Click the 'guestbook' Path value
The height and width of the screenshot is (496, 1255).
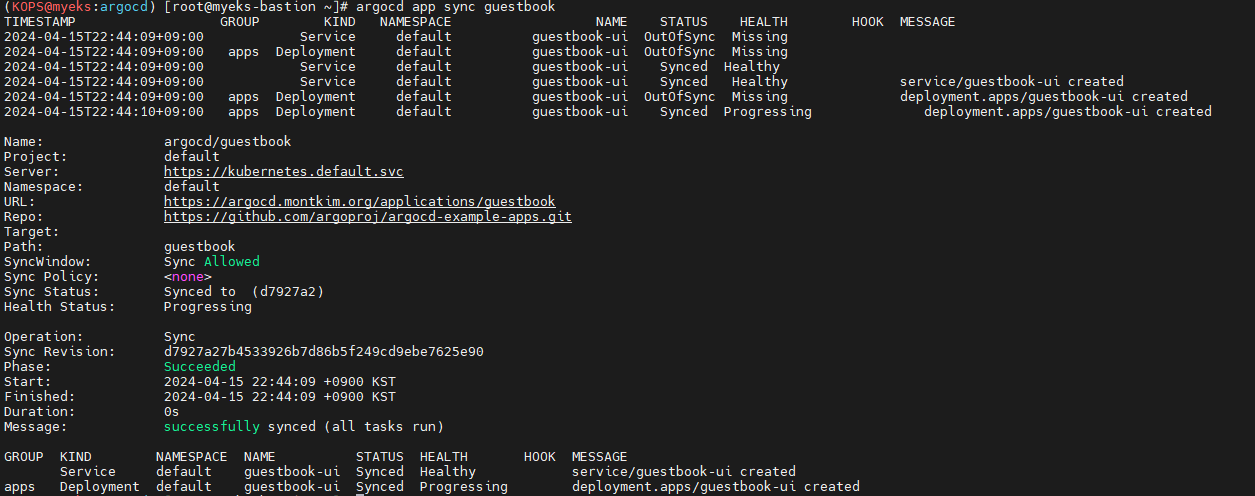[200, 247]
